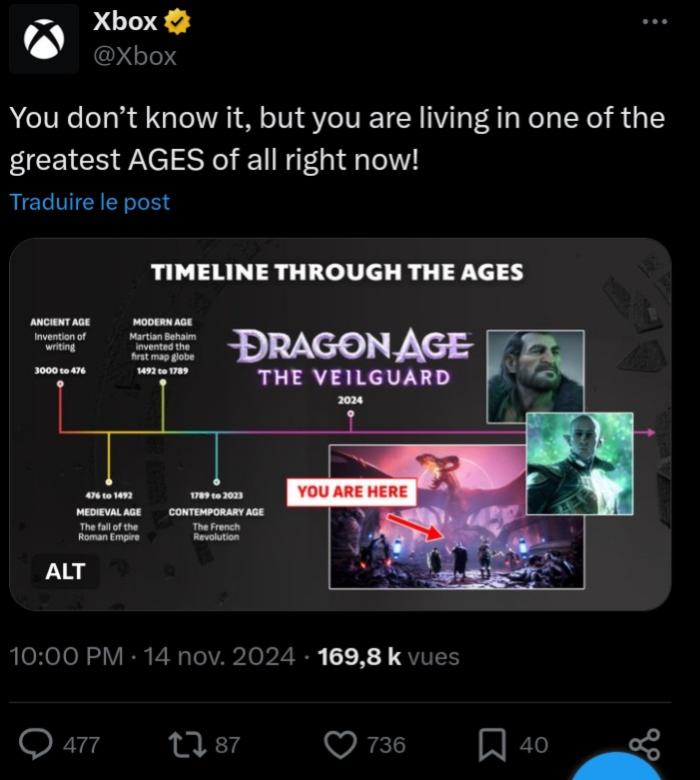Click the Medieval Age timeline entry
The height and width of the screenshot is (780, 700).
(109, 512)
